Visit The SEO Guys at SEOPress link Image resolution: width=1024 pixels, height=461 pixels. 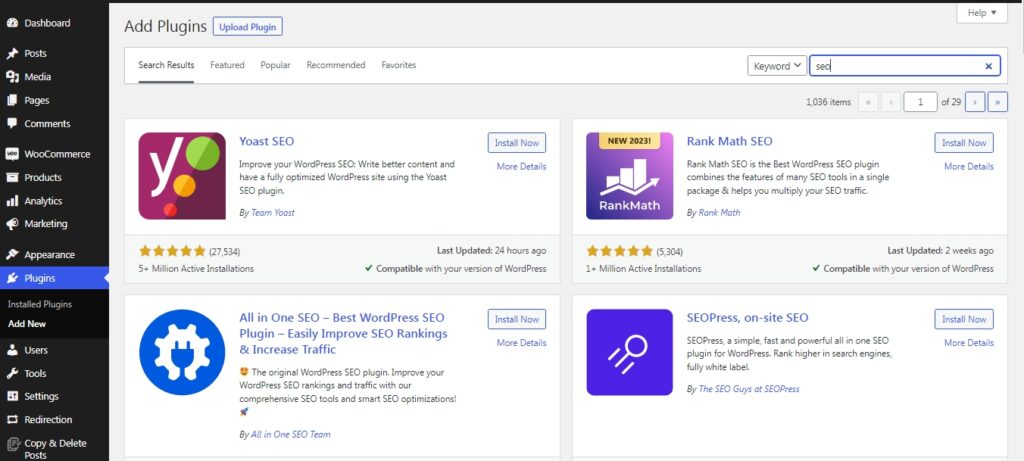tap(748, 389)
